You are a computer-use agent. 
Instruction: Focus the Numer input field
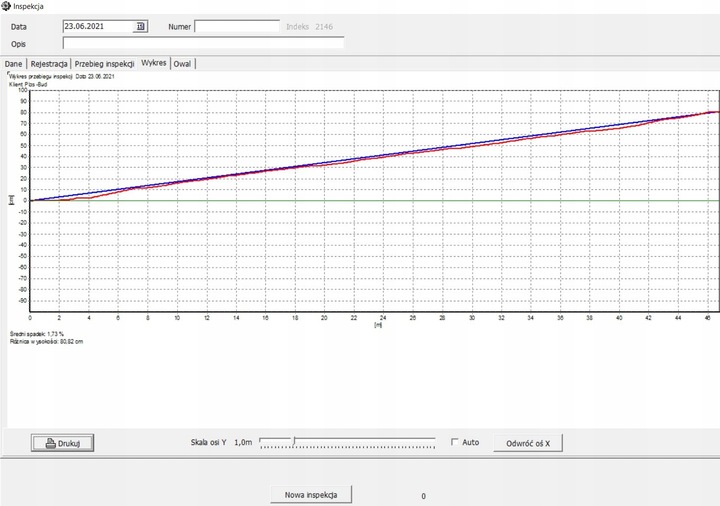point(237,27)
